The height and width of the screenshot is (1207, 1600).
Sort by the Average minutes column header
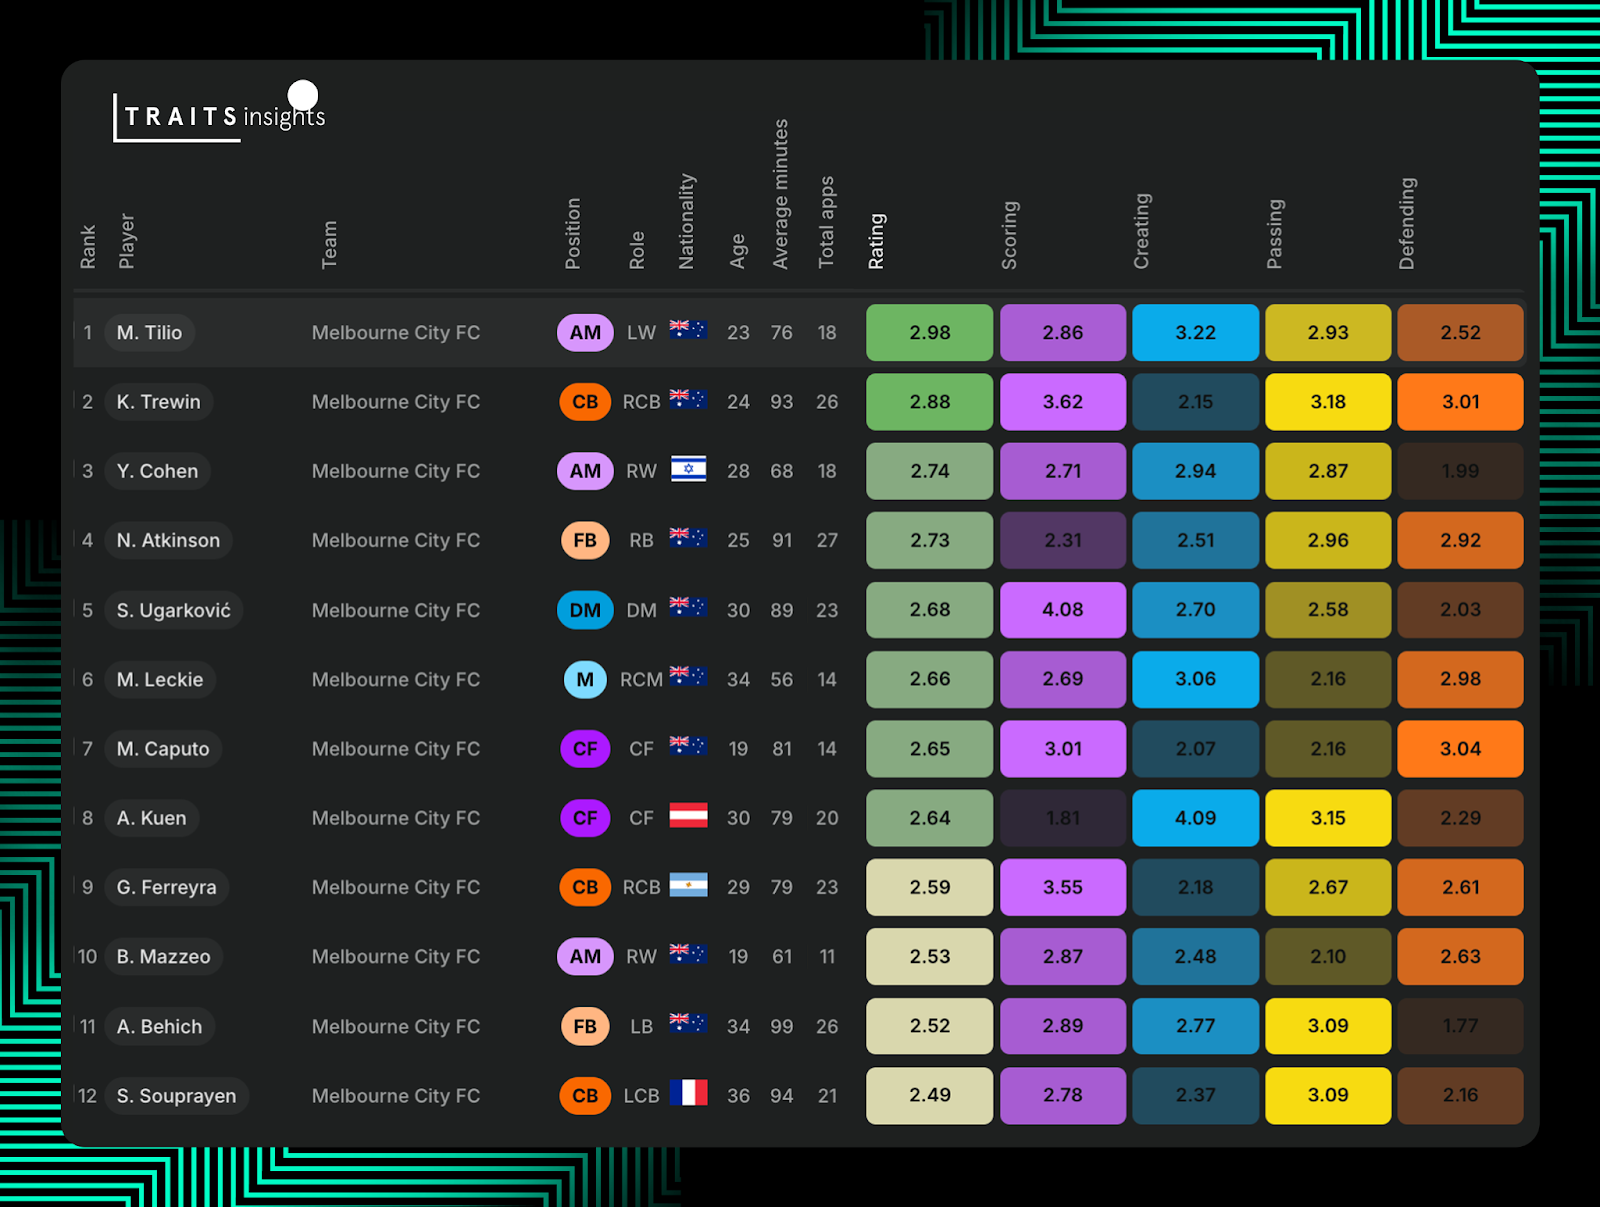781,194
